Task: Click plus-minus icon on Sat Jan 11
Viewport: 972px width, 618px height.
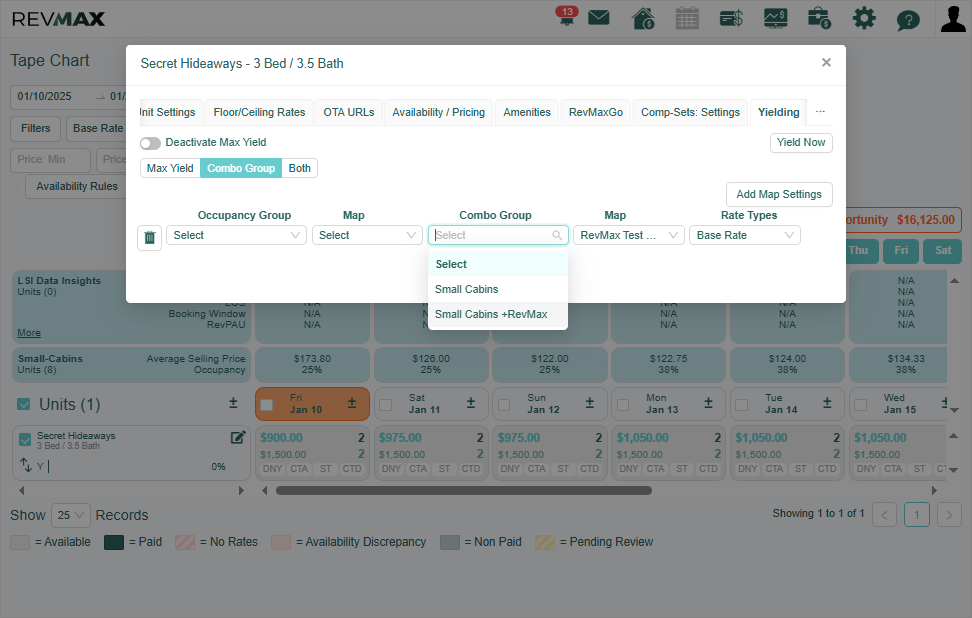Action: click(x=471, y=403)
